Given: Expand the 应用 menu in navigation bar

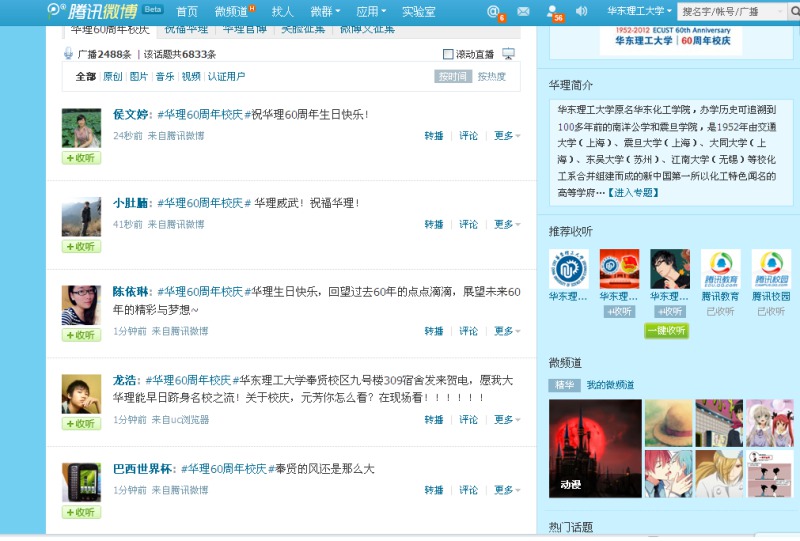Looking at the screenshot, I should (372, 11).
